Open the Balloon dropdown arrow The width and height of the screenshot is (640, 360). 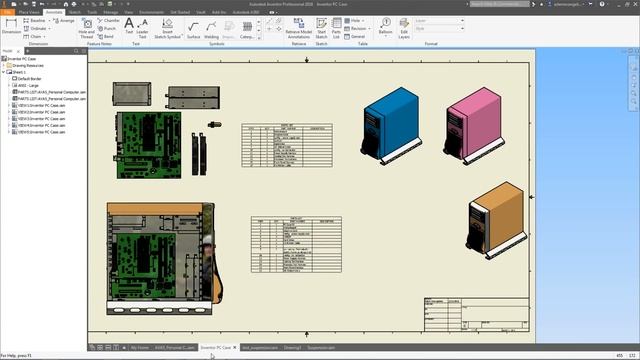click(x=385, y=37)
